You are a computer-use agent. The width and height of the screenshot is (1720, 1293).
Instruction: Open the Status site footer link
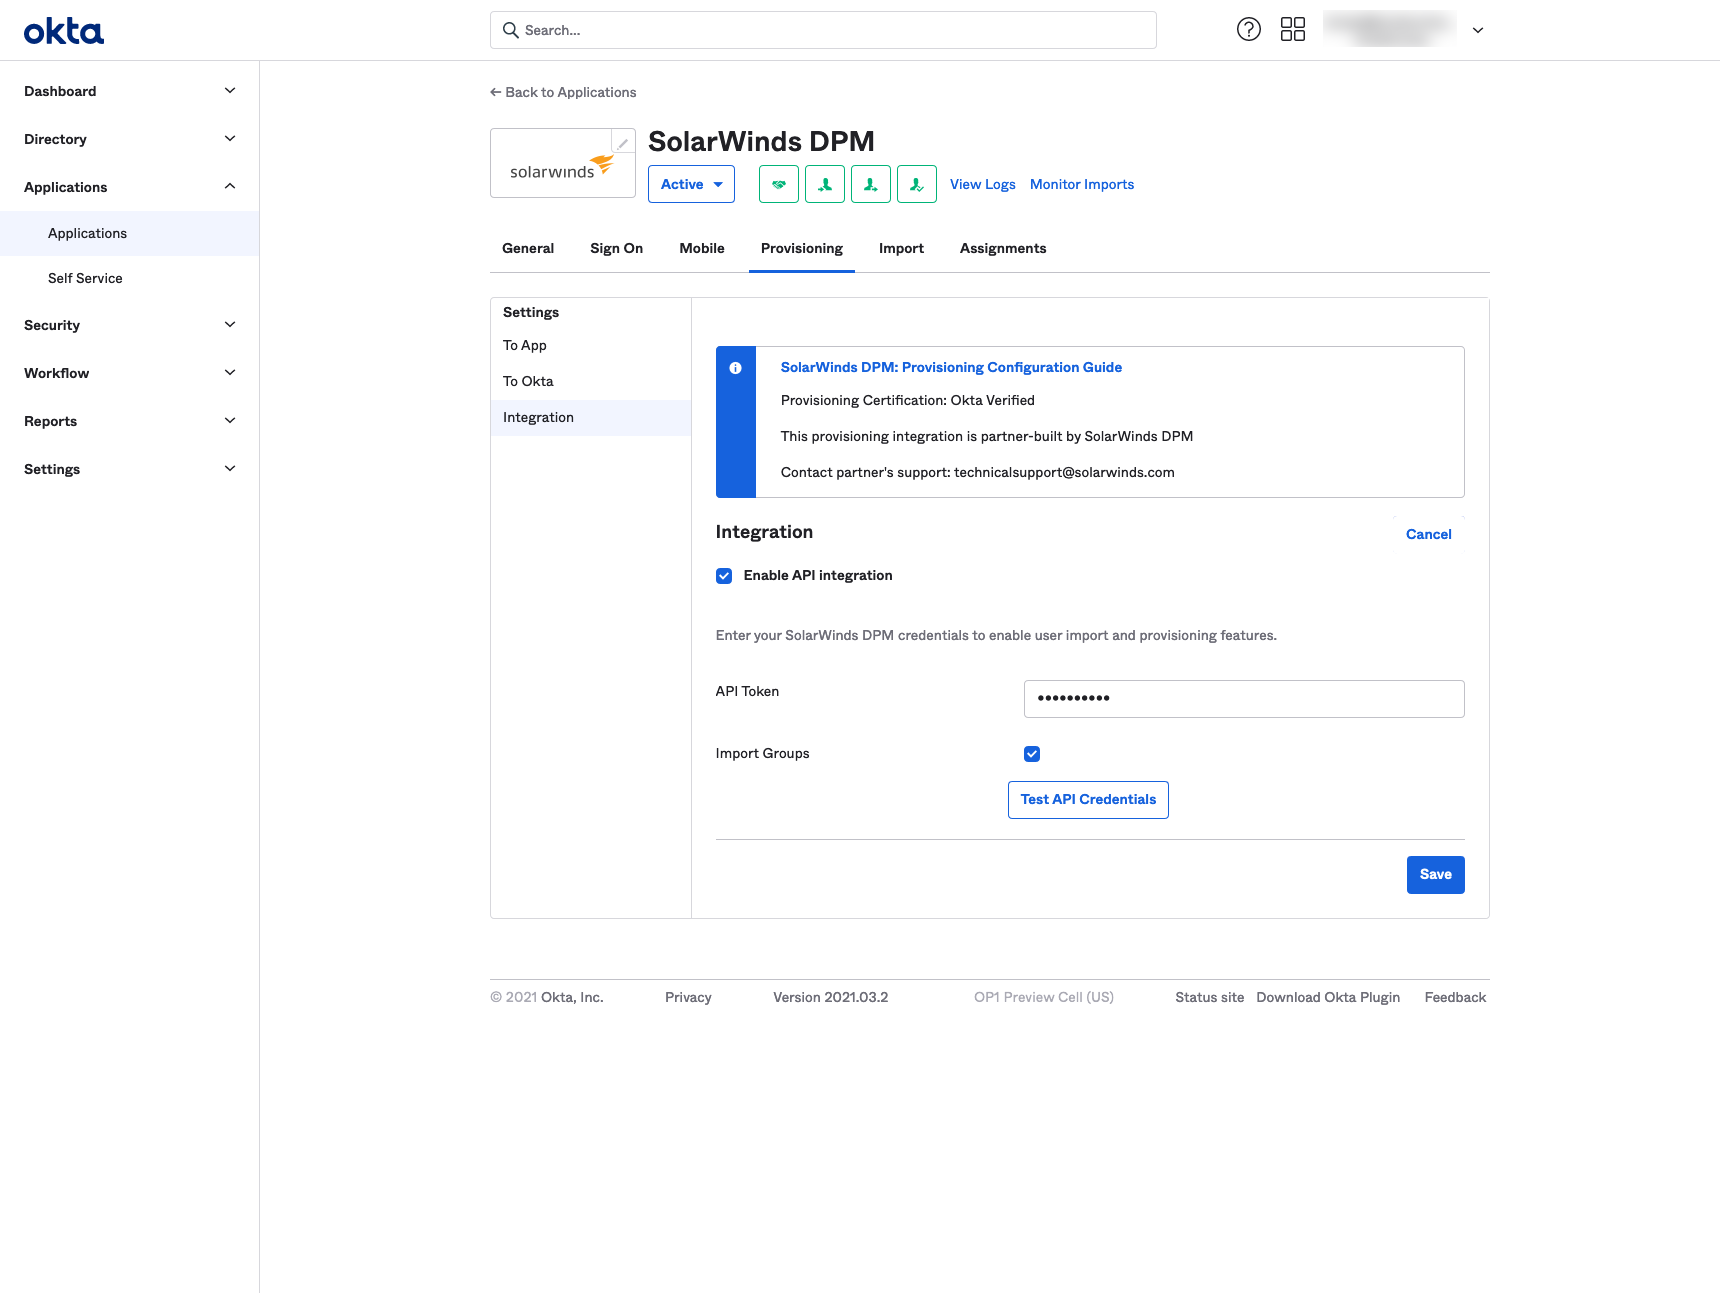[1209, 997]
